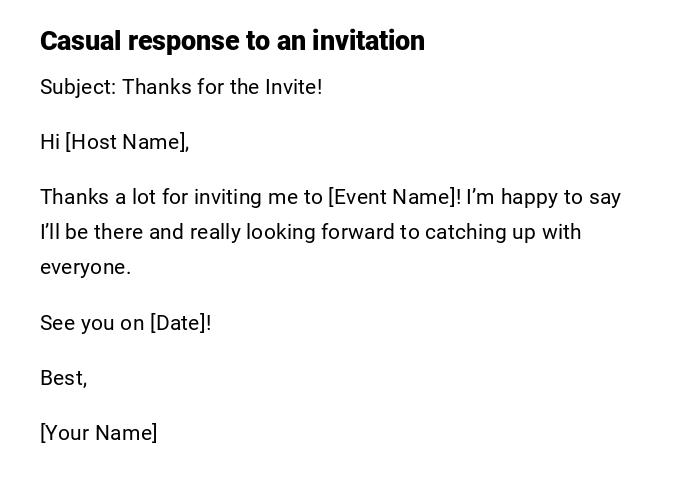Viewport: 700px width, 495px height.
Task: Click the phrase "See you on"
Action: click(x=92, y=323)
